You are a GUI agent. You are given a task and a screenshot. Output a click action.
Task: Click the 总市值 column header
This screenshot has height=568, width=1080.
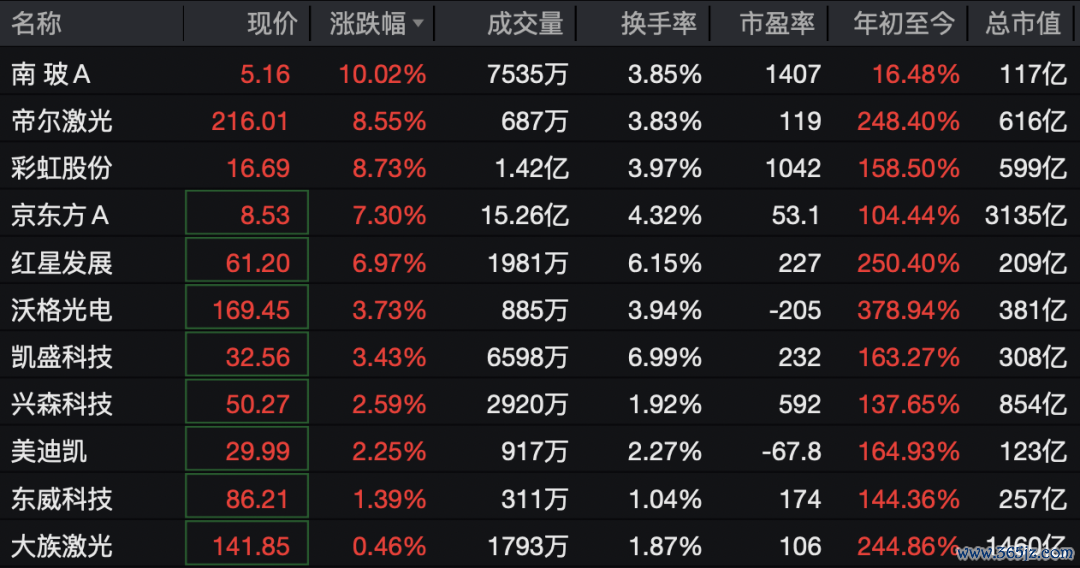1023,24
